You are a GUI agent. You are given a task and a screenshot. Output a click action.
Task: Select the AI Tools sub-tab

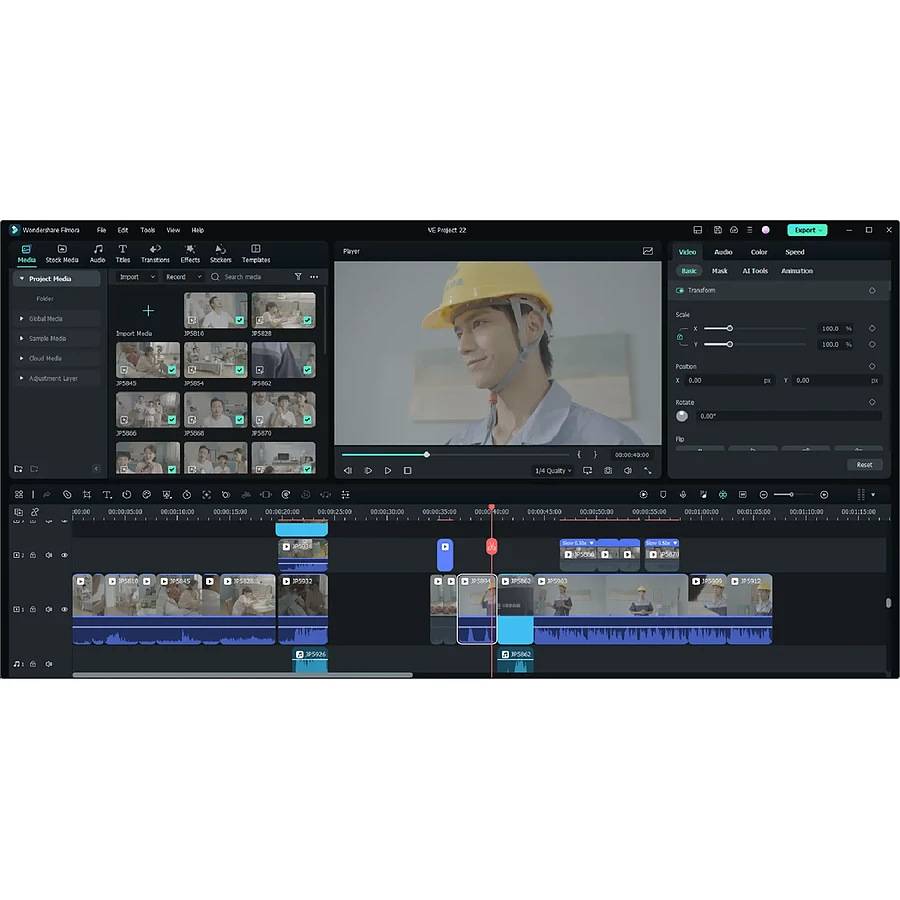(x=755, y=271)
